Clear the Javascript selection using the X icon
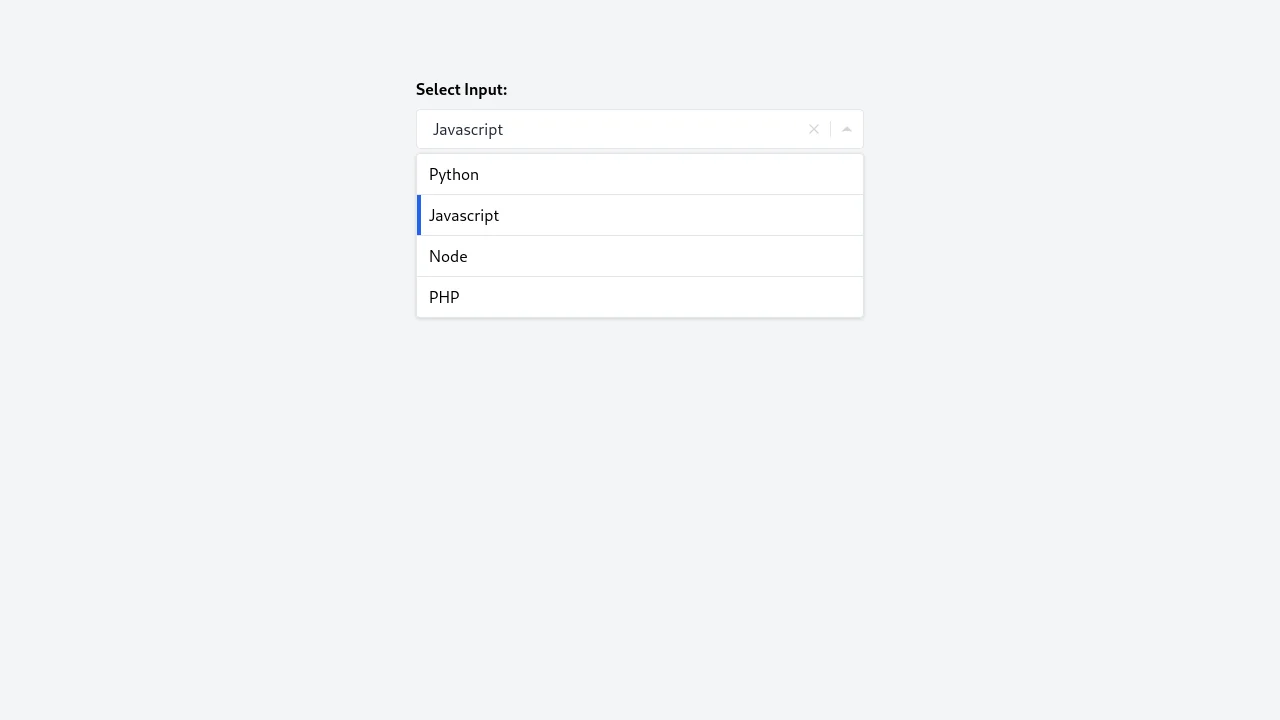This screenshot has height=720, width=1280. click(813, 129)
